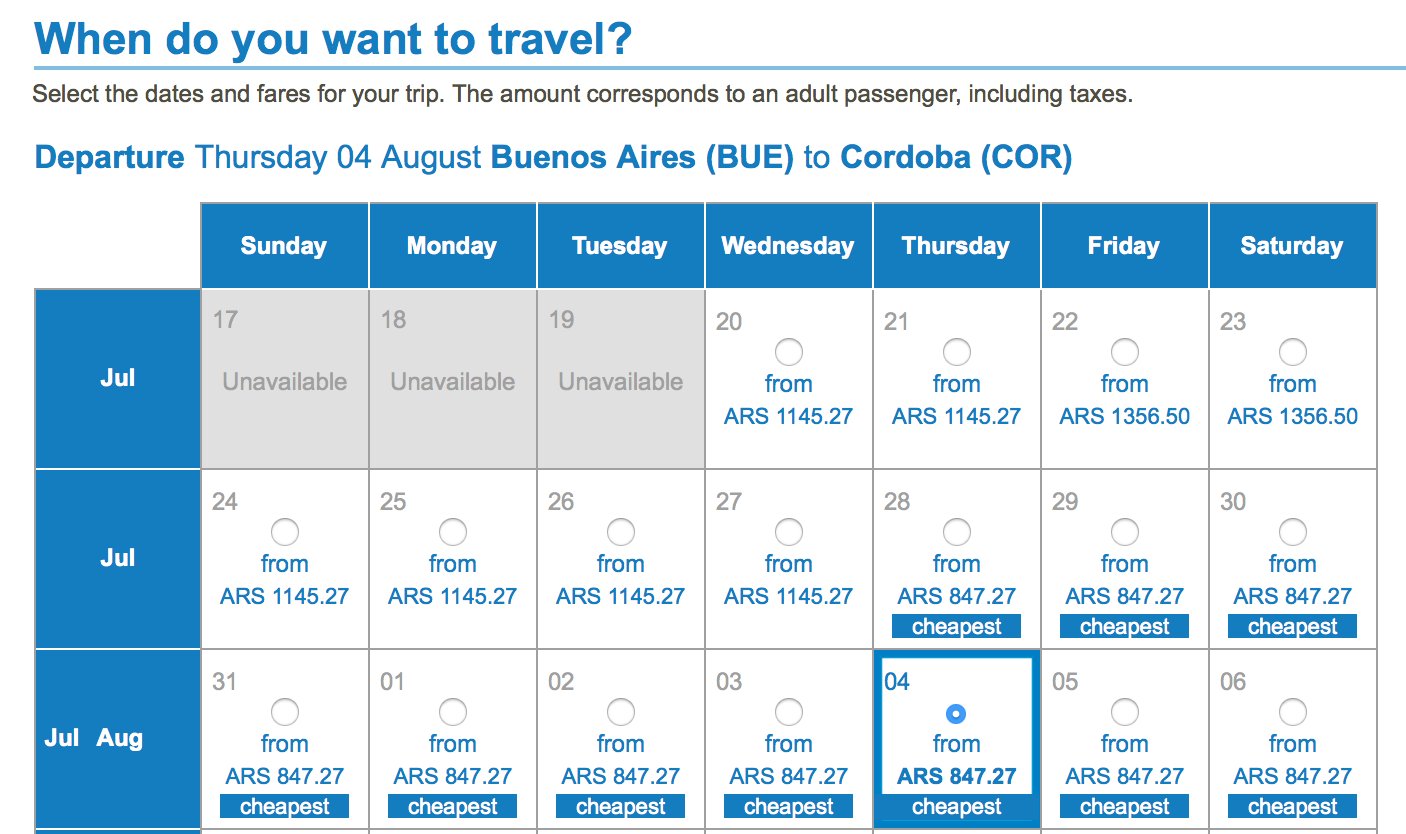Select the July 21 fare radio button
1406x834 pixels.
957,352
